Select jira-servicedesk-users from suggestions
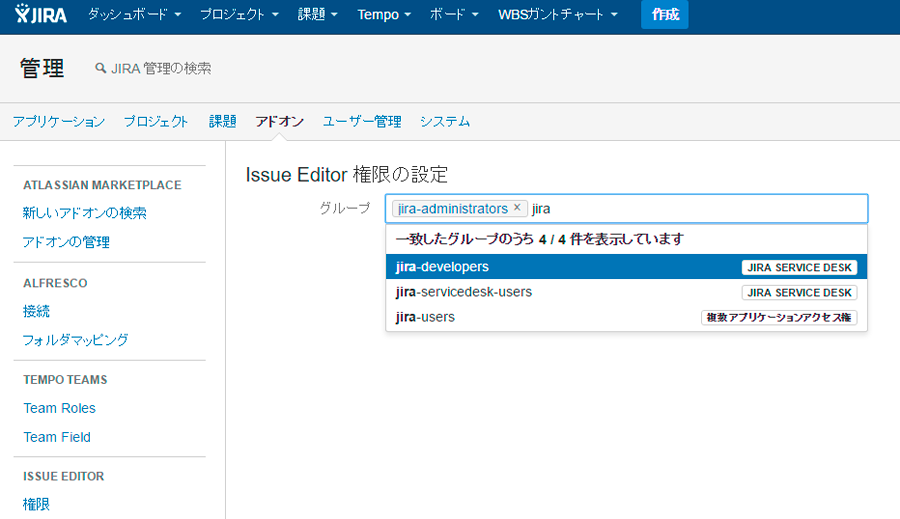The height and width of the screenshot is (519, 900). [x=626, y=292]
